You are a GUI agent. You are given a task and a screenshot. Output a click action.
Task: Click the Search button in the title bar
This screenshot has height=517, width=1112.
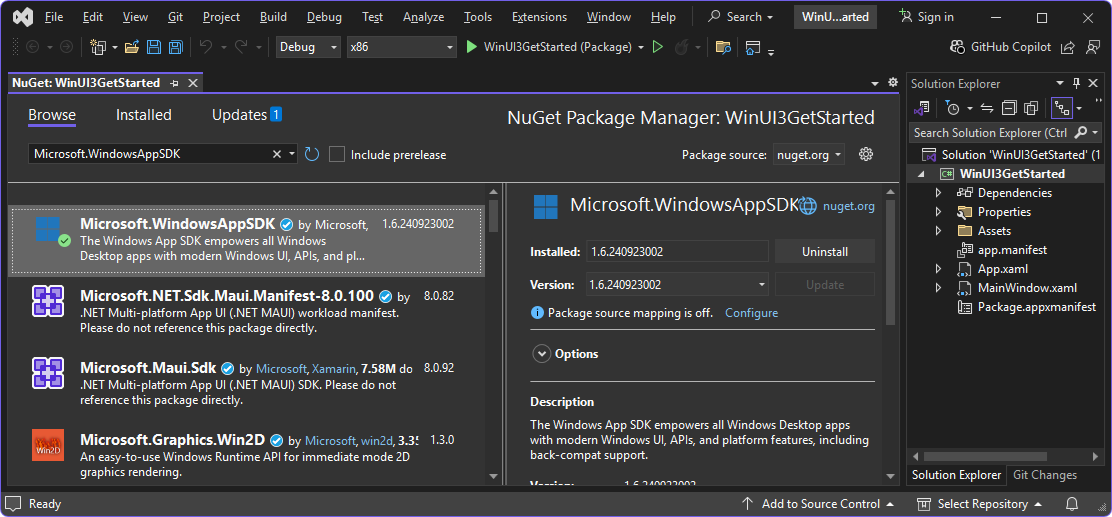pyautogui.click(x=740, y=17)
